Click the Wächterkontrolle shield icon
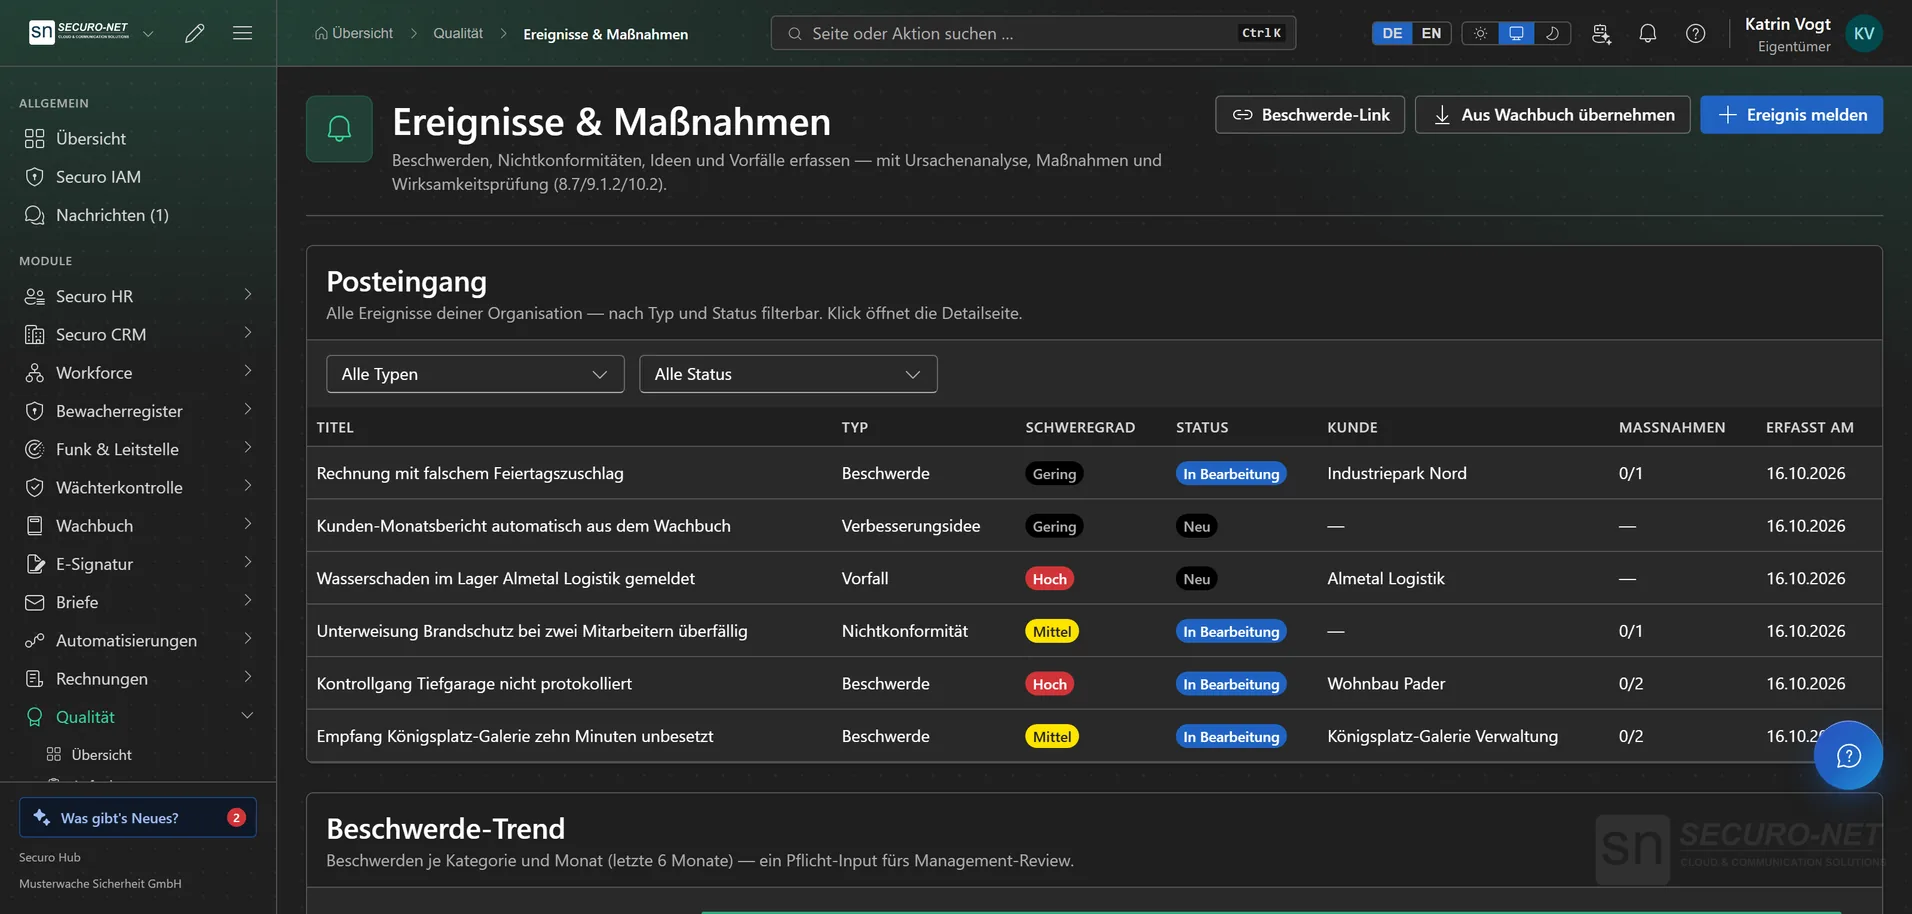Viewport: 1912px width, 914px height. pyautogui.click(x=35, y=488)
